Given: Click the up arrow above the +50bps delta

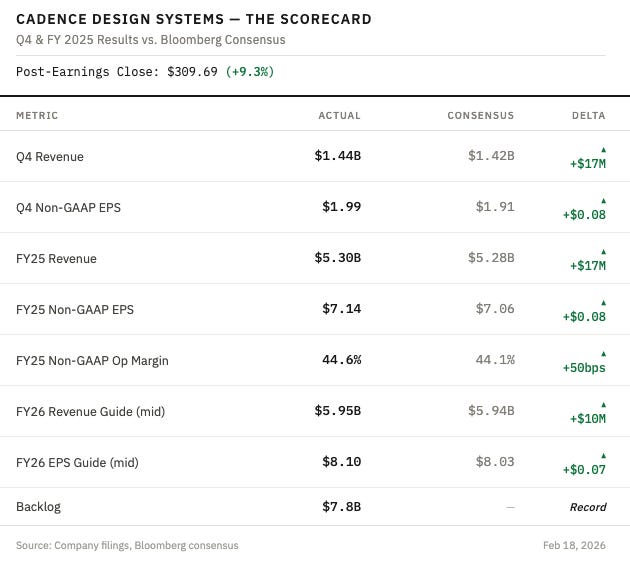Looking at the screenshot, I should (603, 353).
